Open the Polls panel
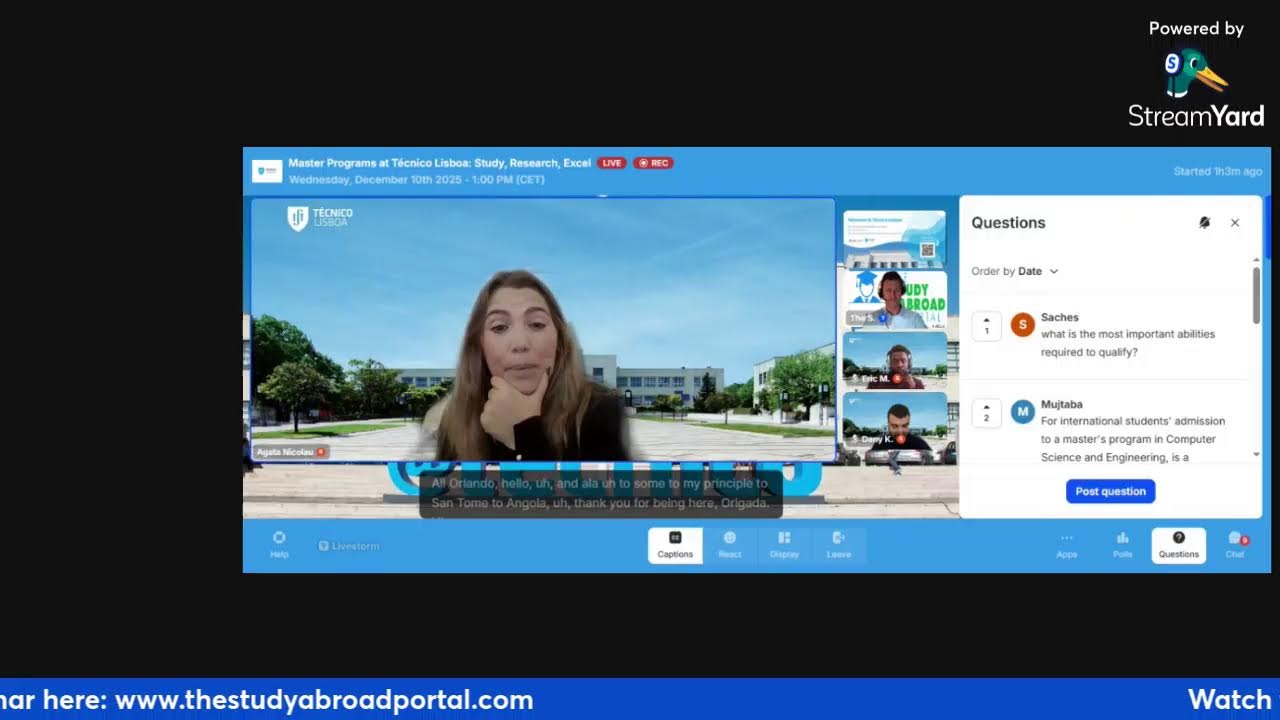 point(1122,545)
